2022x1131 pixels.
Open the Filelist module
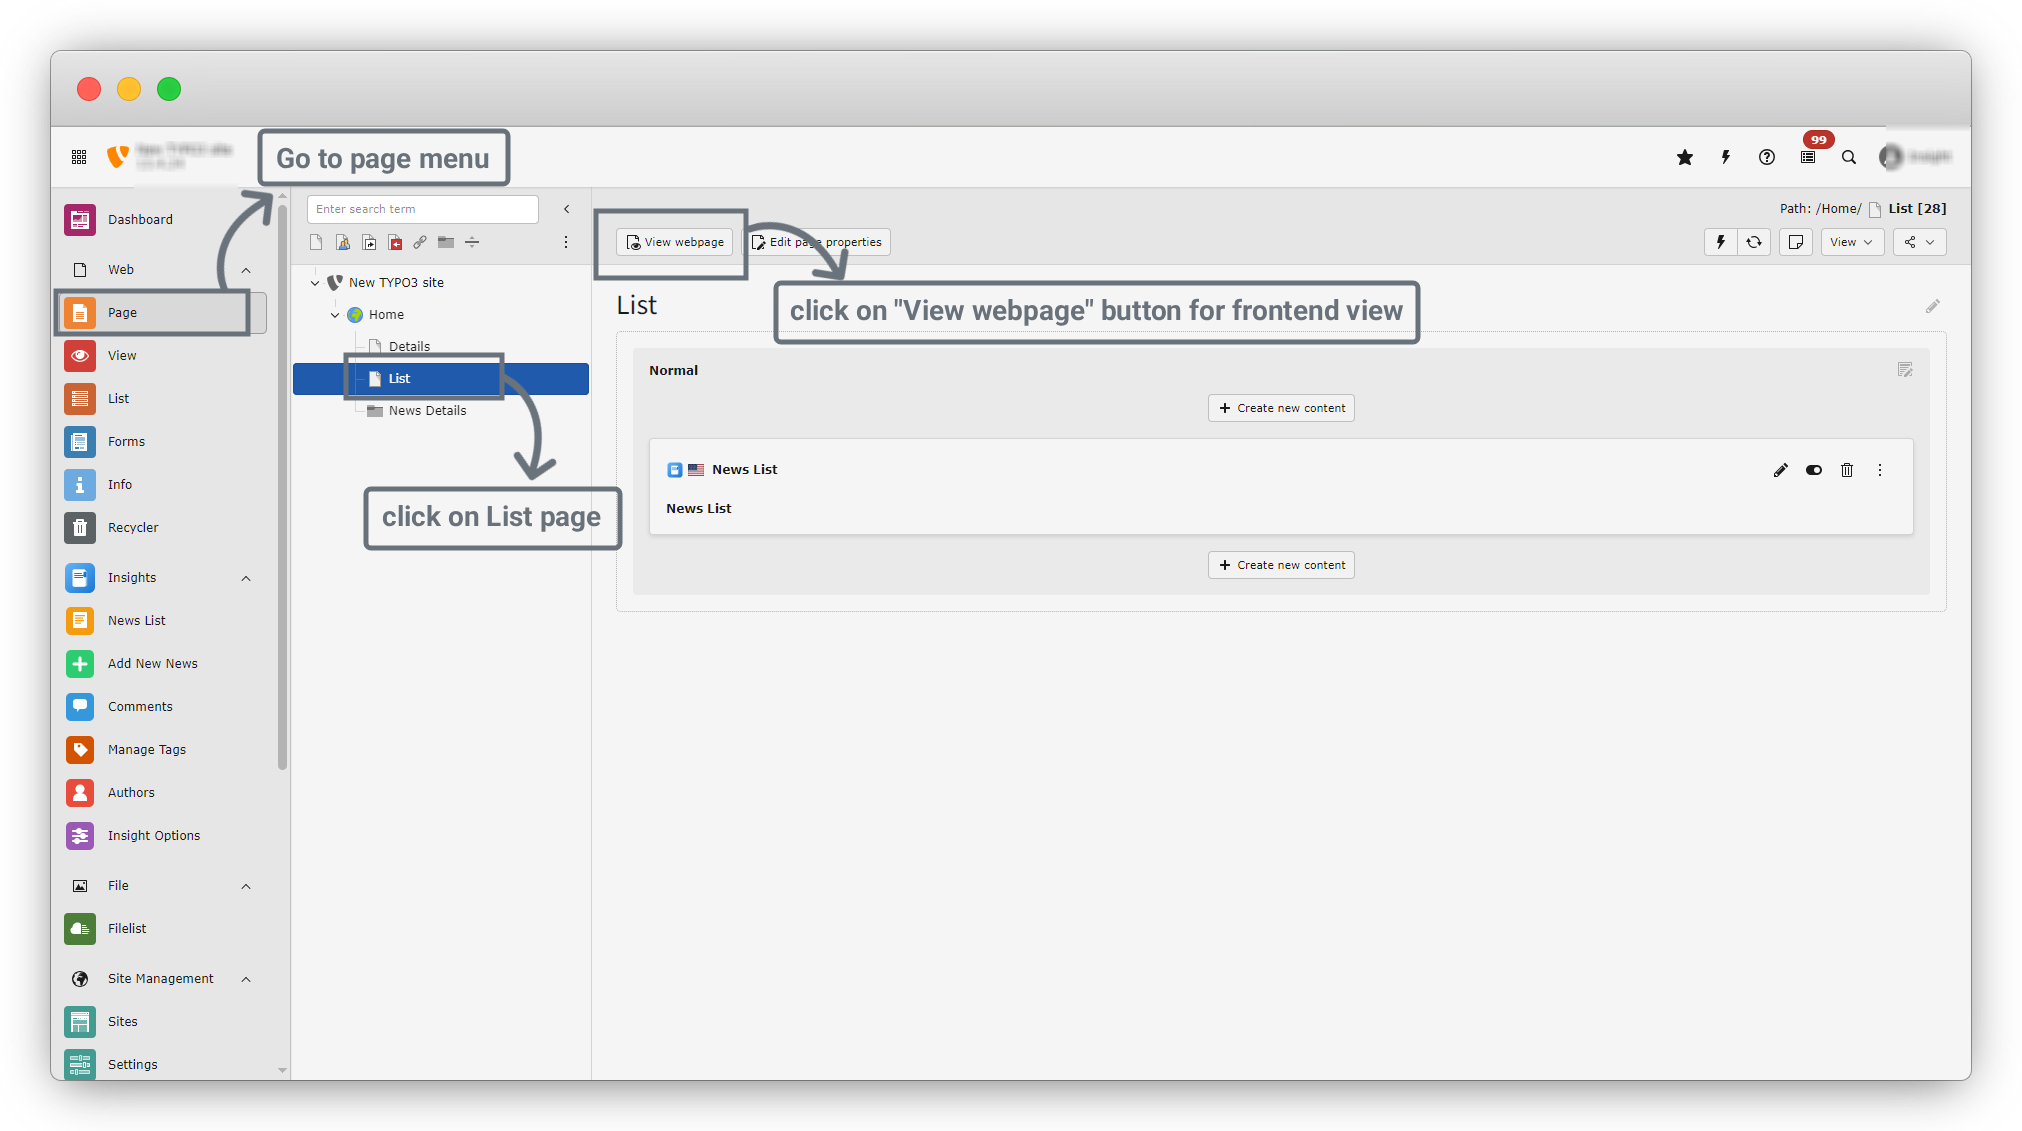[127, 929]
